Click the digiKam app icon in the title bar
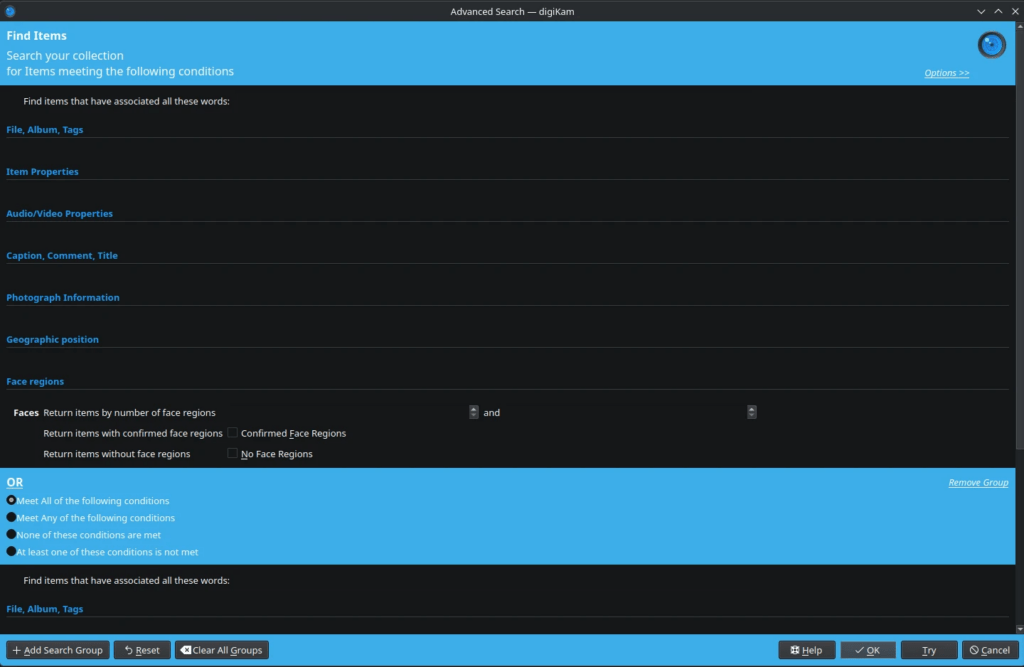This screenshot has height=667, width=1024. coord(10,11)
